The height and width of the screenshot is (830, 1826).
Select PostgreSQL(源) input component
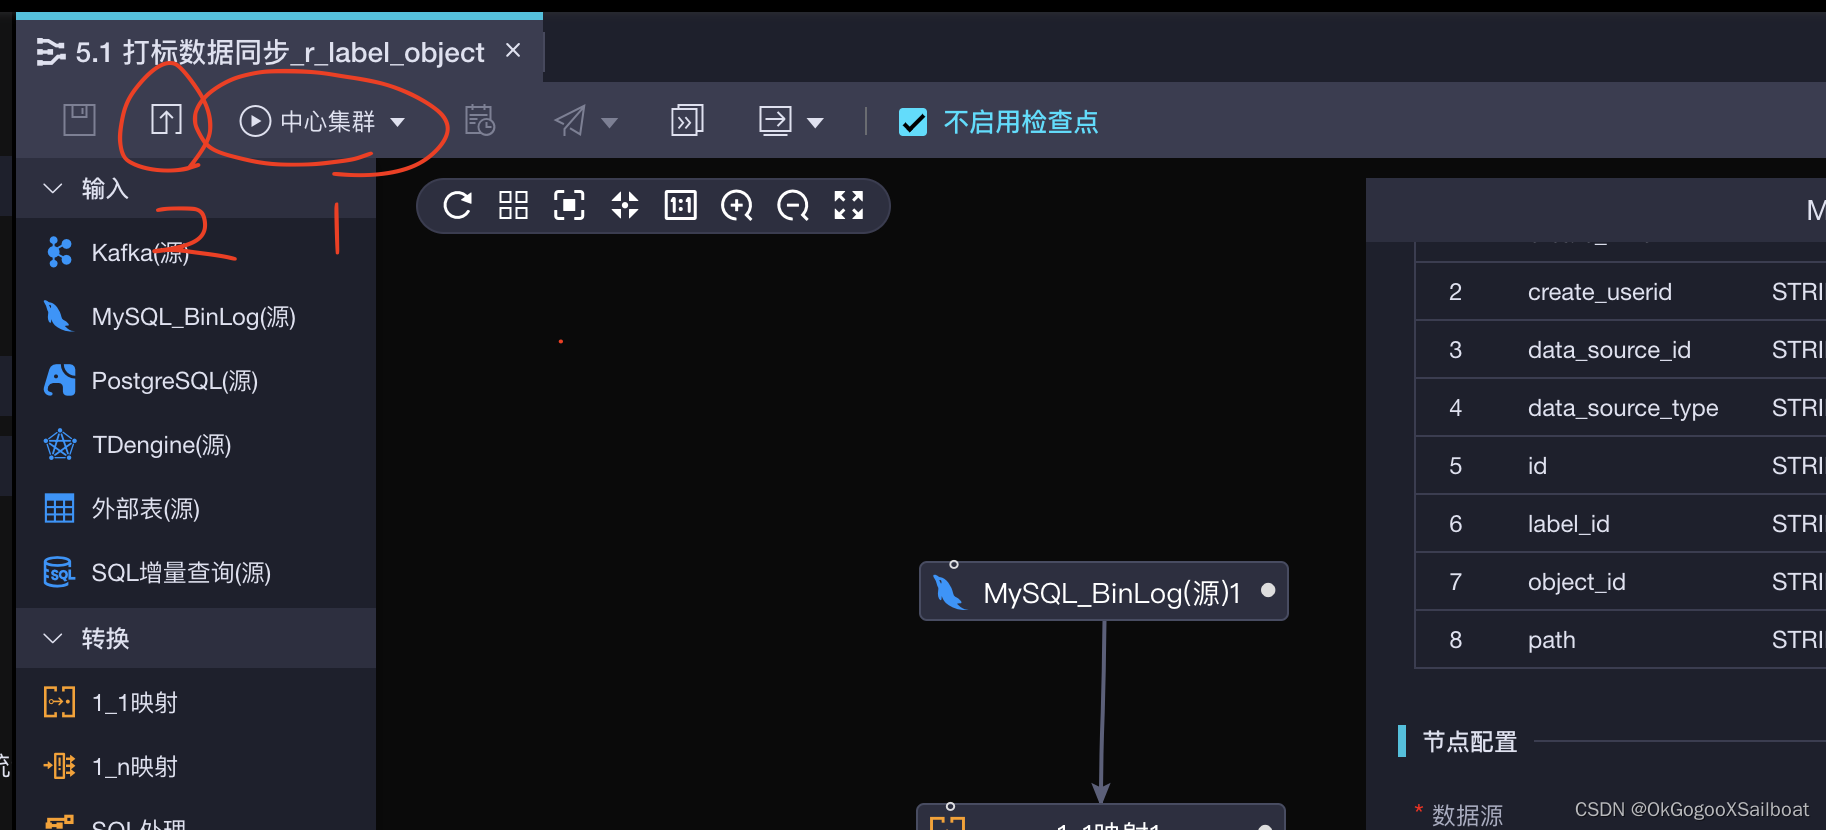point(195,381)
